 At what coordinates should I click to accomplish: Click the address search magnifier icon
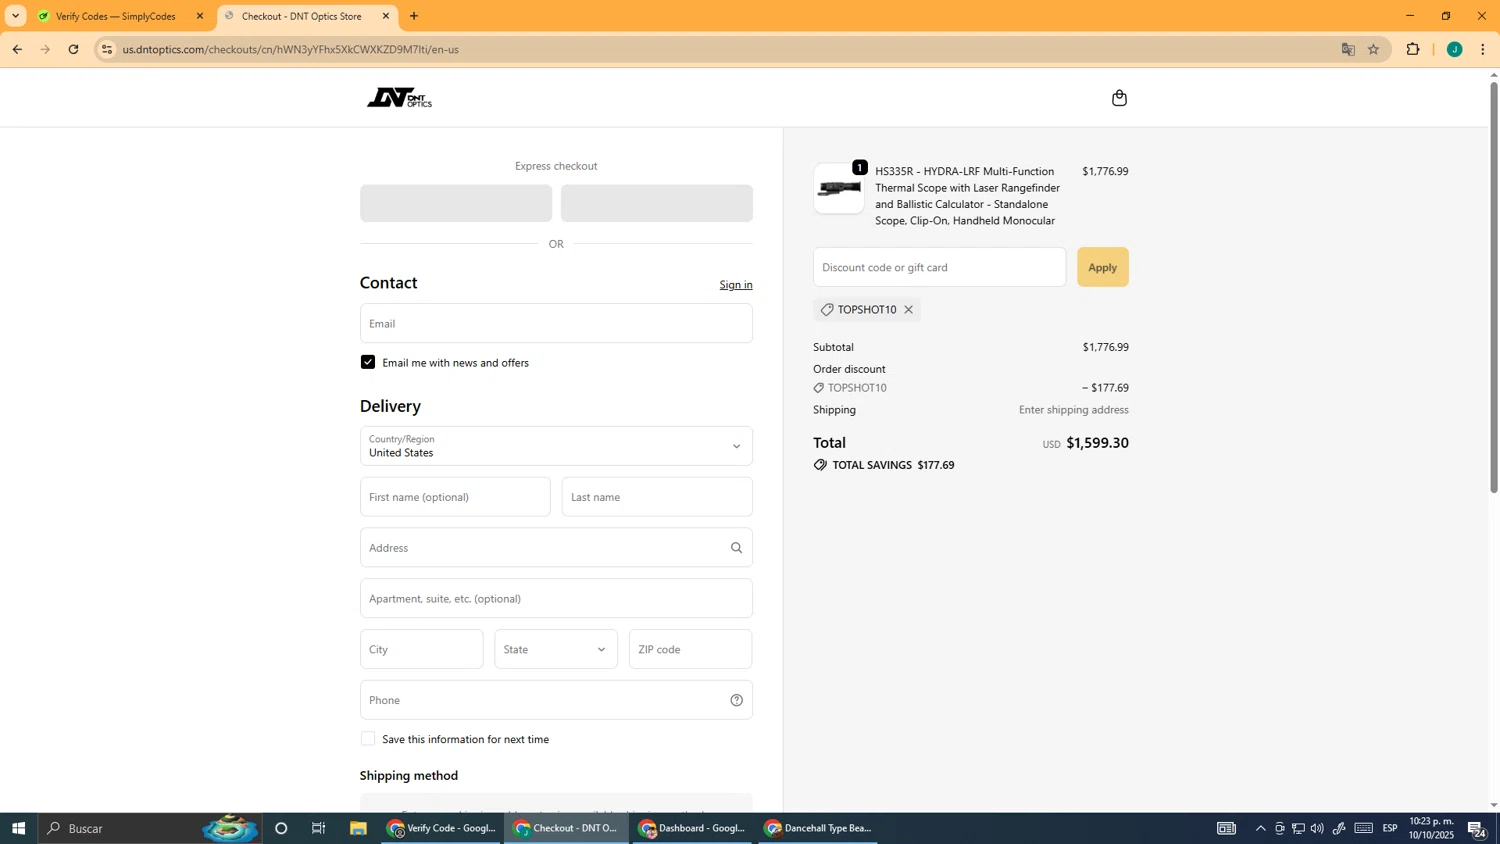tap(736, 548)
